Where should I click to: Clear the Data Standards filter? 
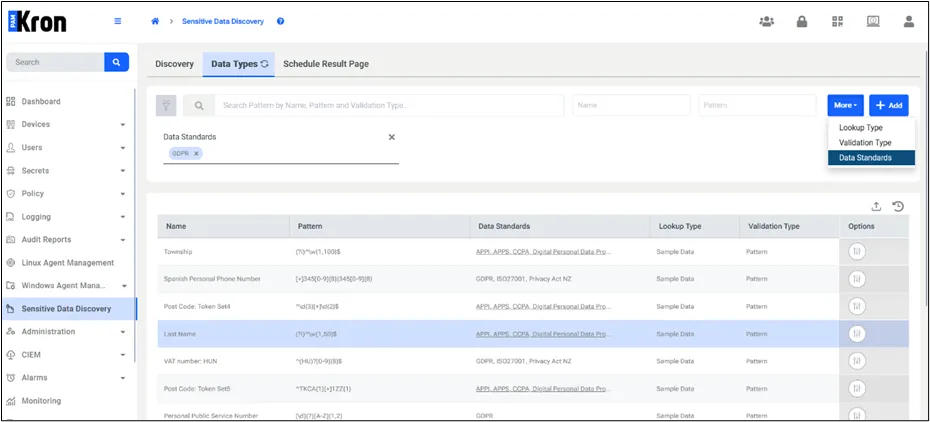(391, 137)
